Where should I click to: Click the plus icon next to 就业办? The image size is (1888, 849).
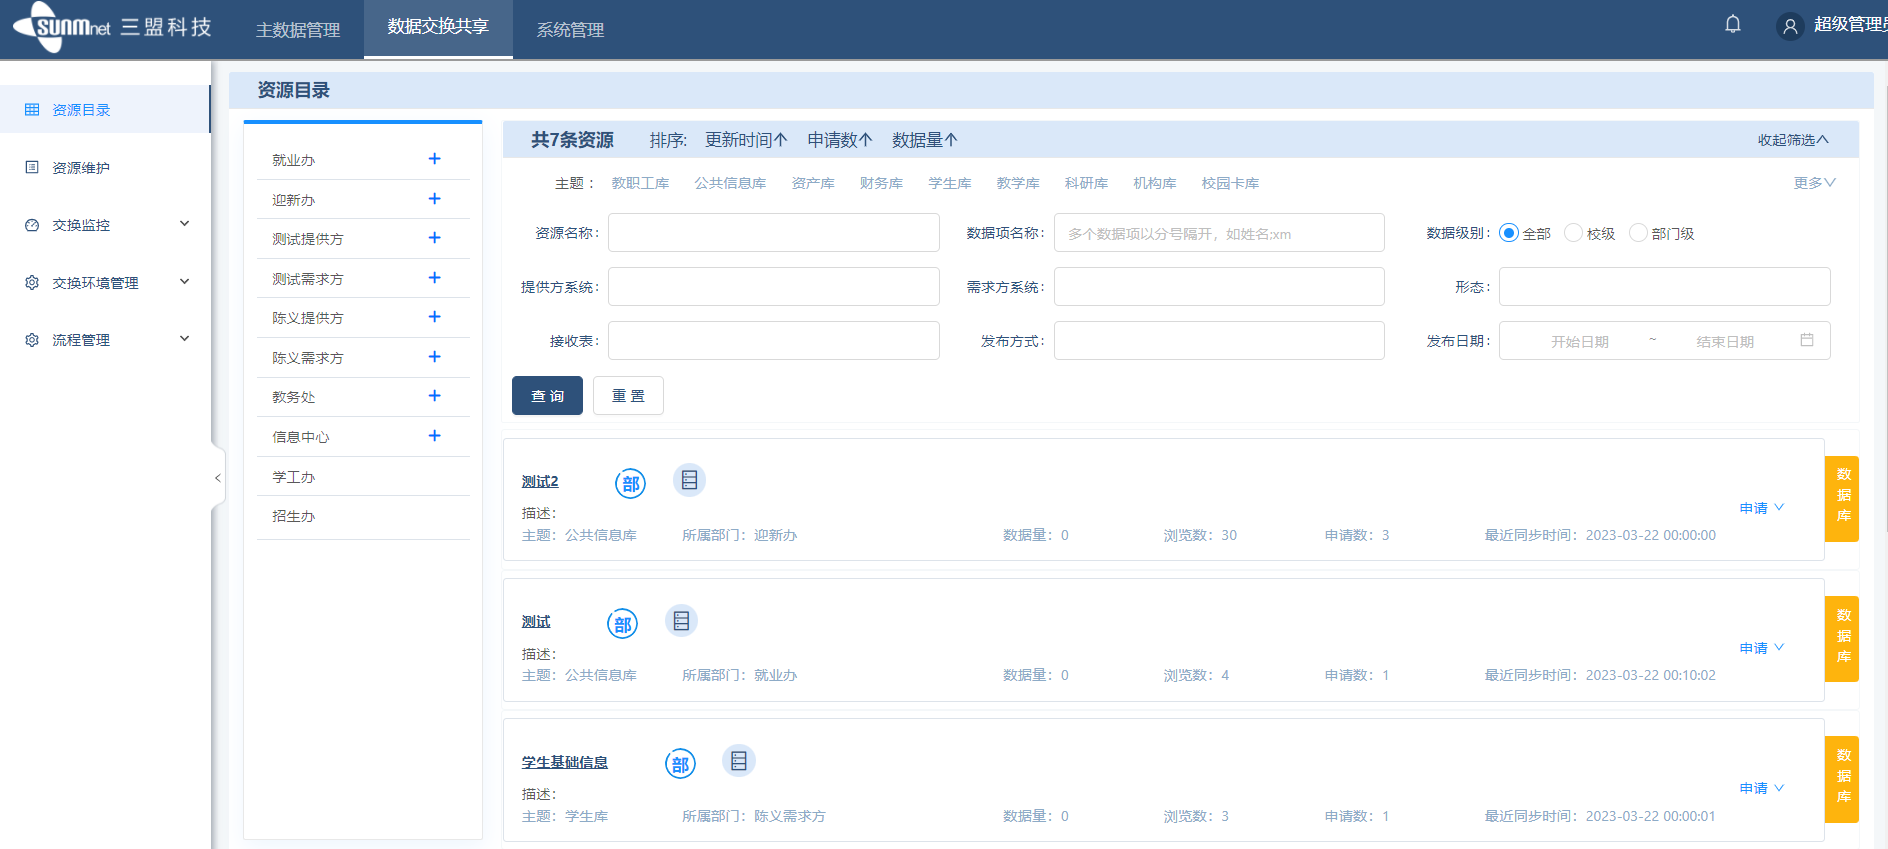pos(434,159)
